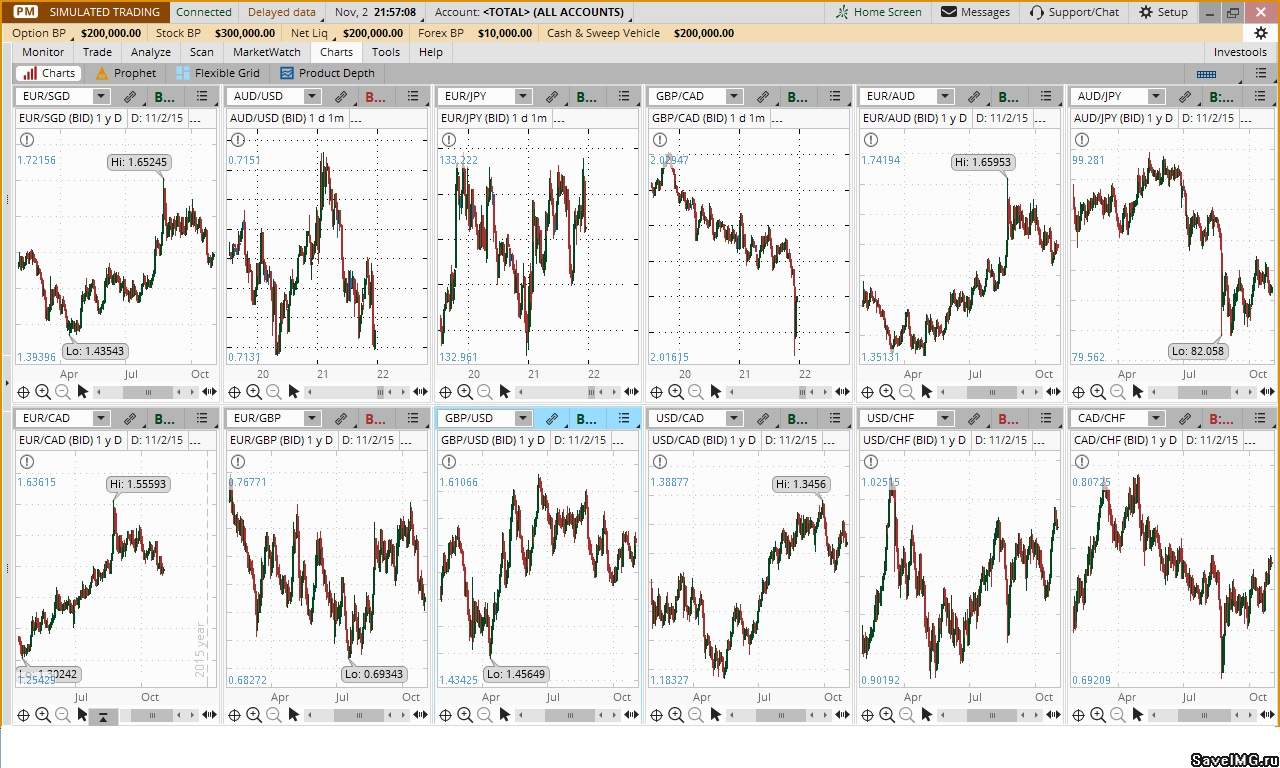
Task: Toggle the pin-to-bottom button under EUR/CAD chart
Action: coord(103,715)
